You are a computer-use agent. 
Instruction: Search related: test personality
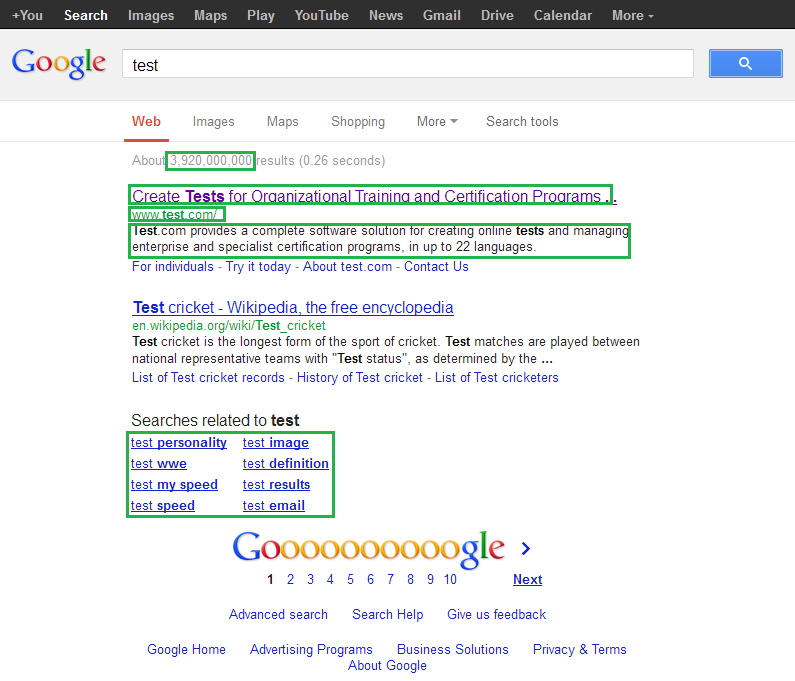click(x=178, y=443)
